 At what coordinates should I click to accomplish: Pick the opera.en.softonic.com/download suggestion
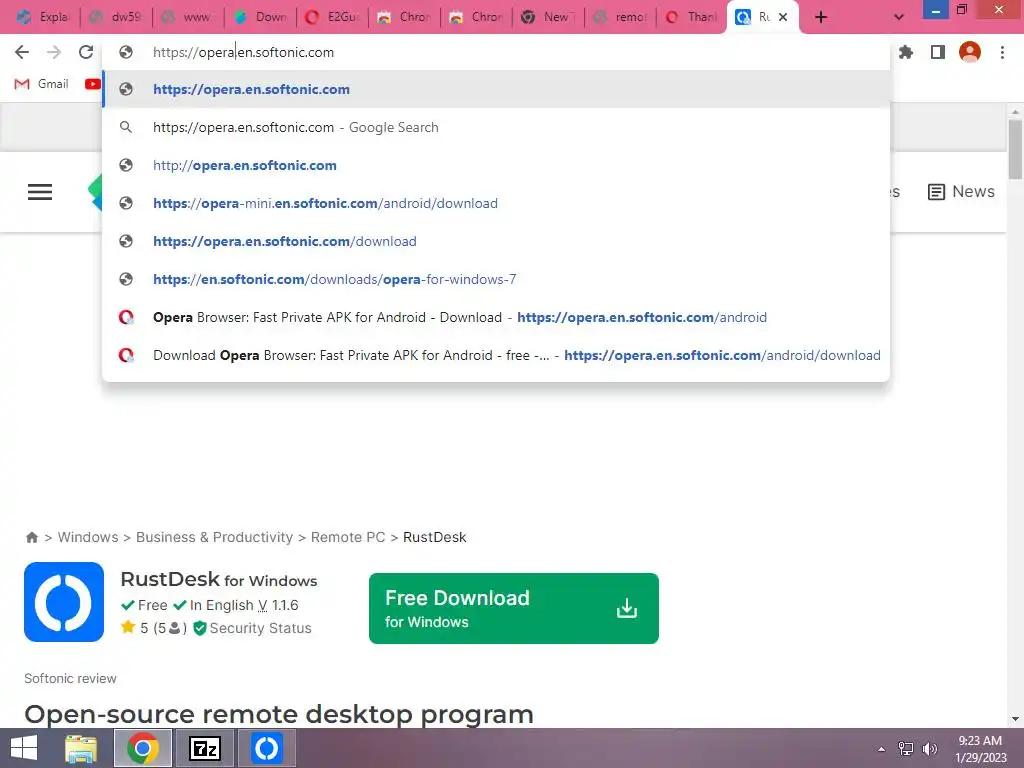496,241
